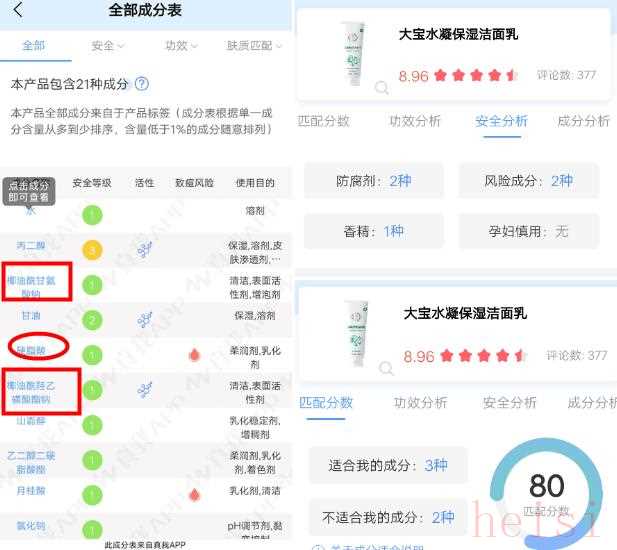Expand the 肤质匹配 filter dropdown
This screenshot has height=550, width=617.
[254, 46]
